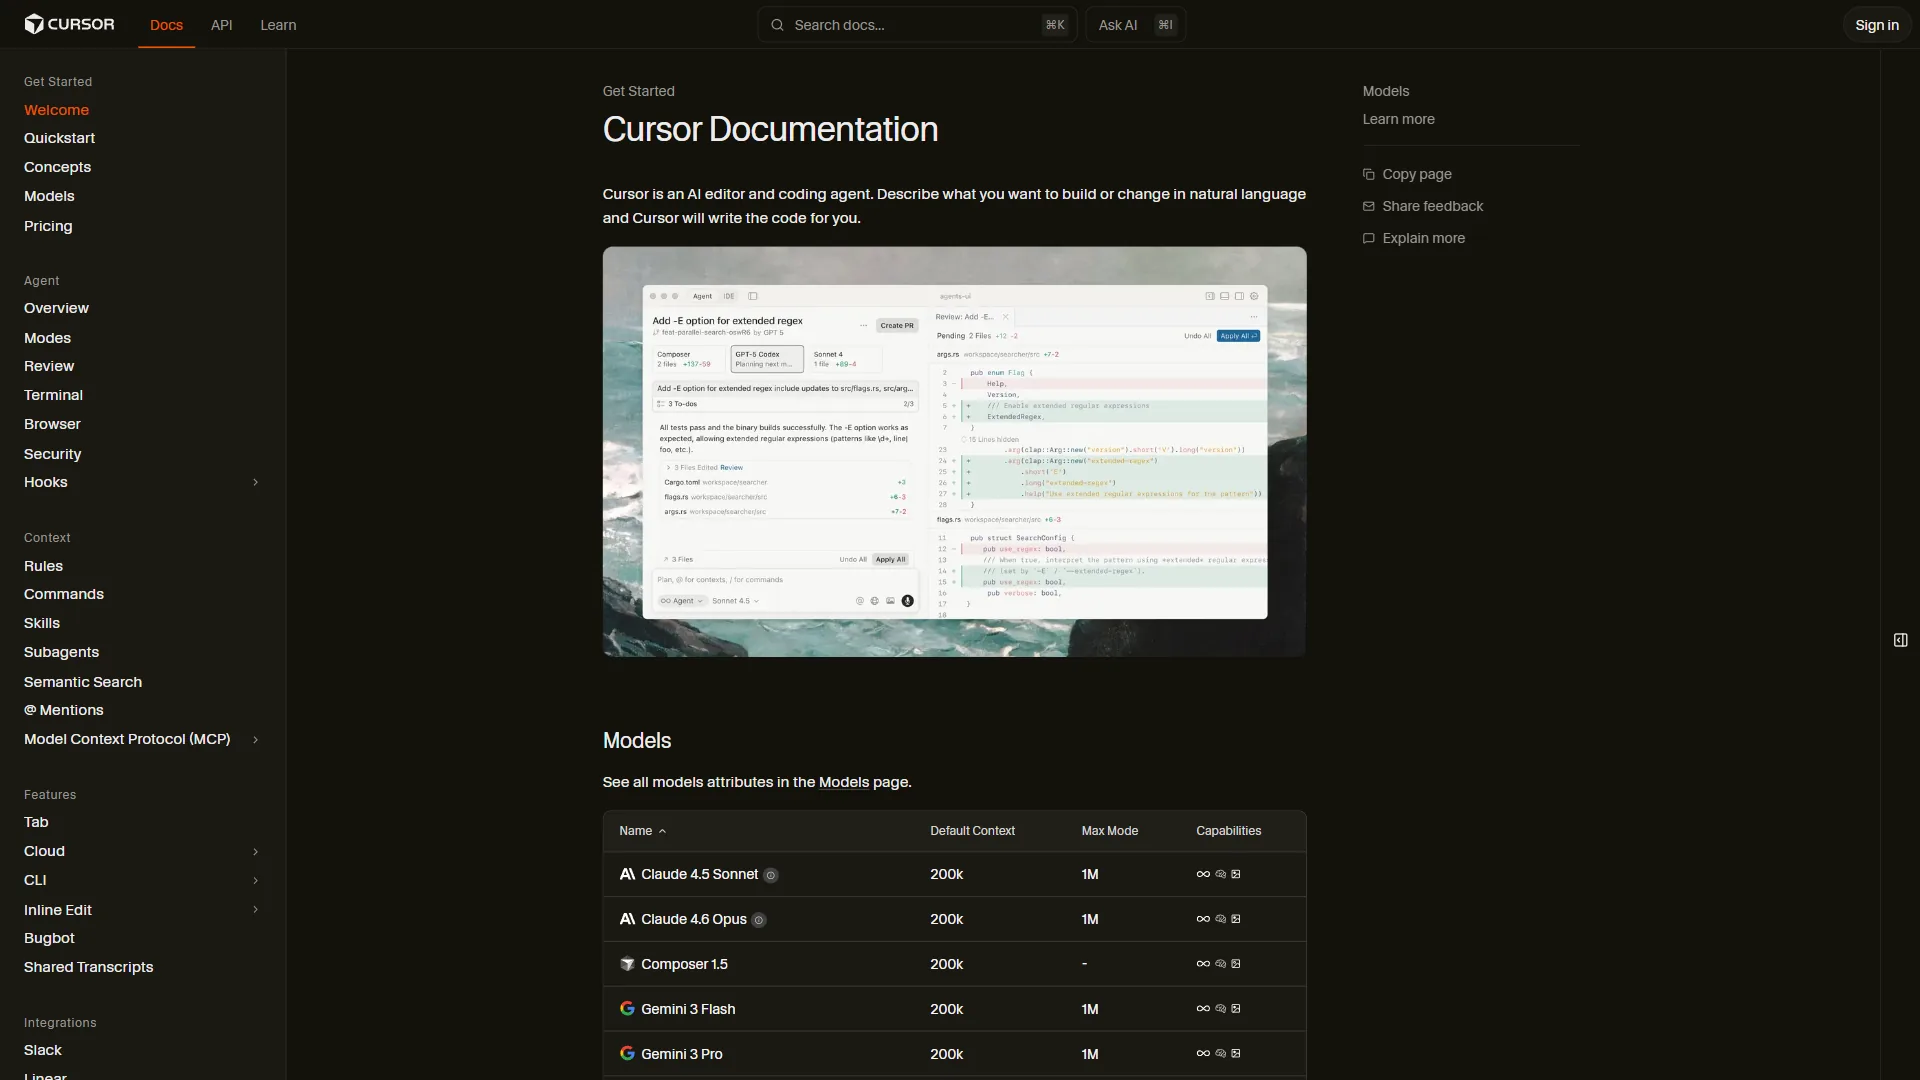Open the Browser page in sidebar

coord(52,424)
